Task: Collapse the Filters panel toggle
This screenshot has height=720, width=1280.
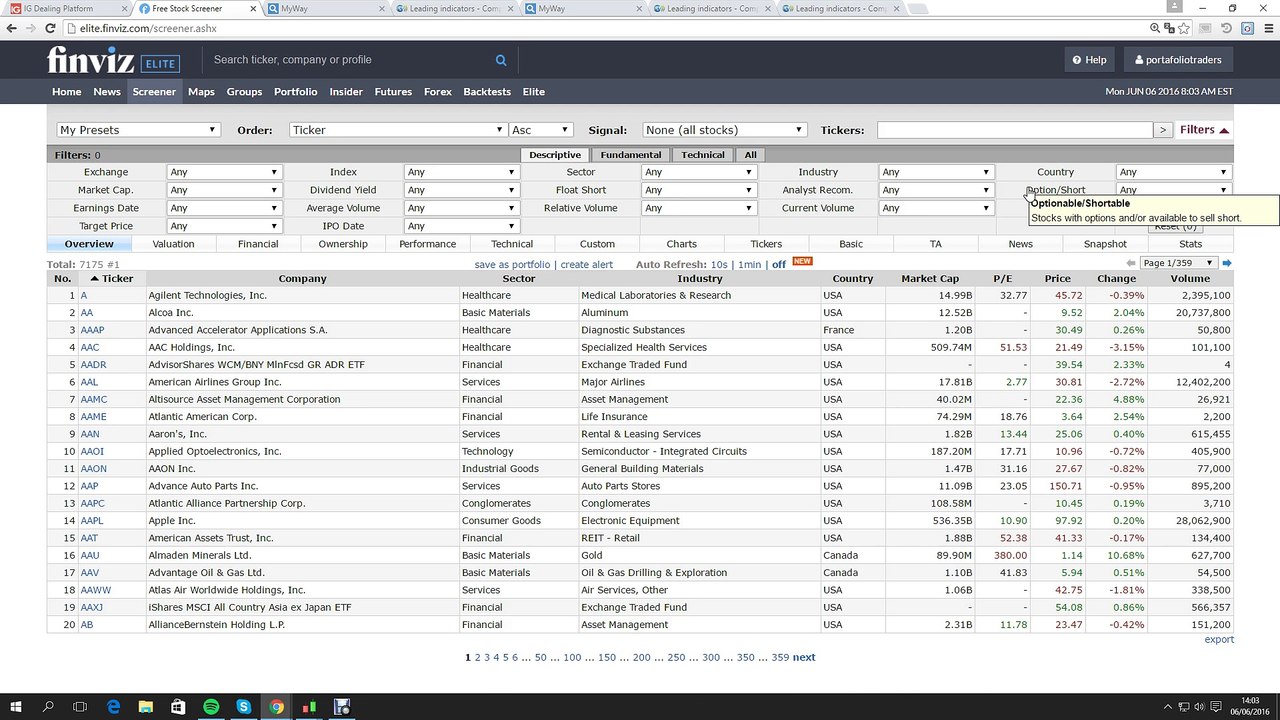Action: point(1204,130)
